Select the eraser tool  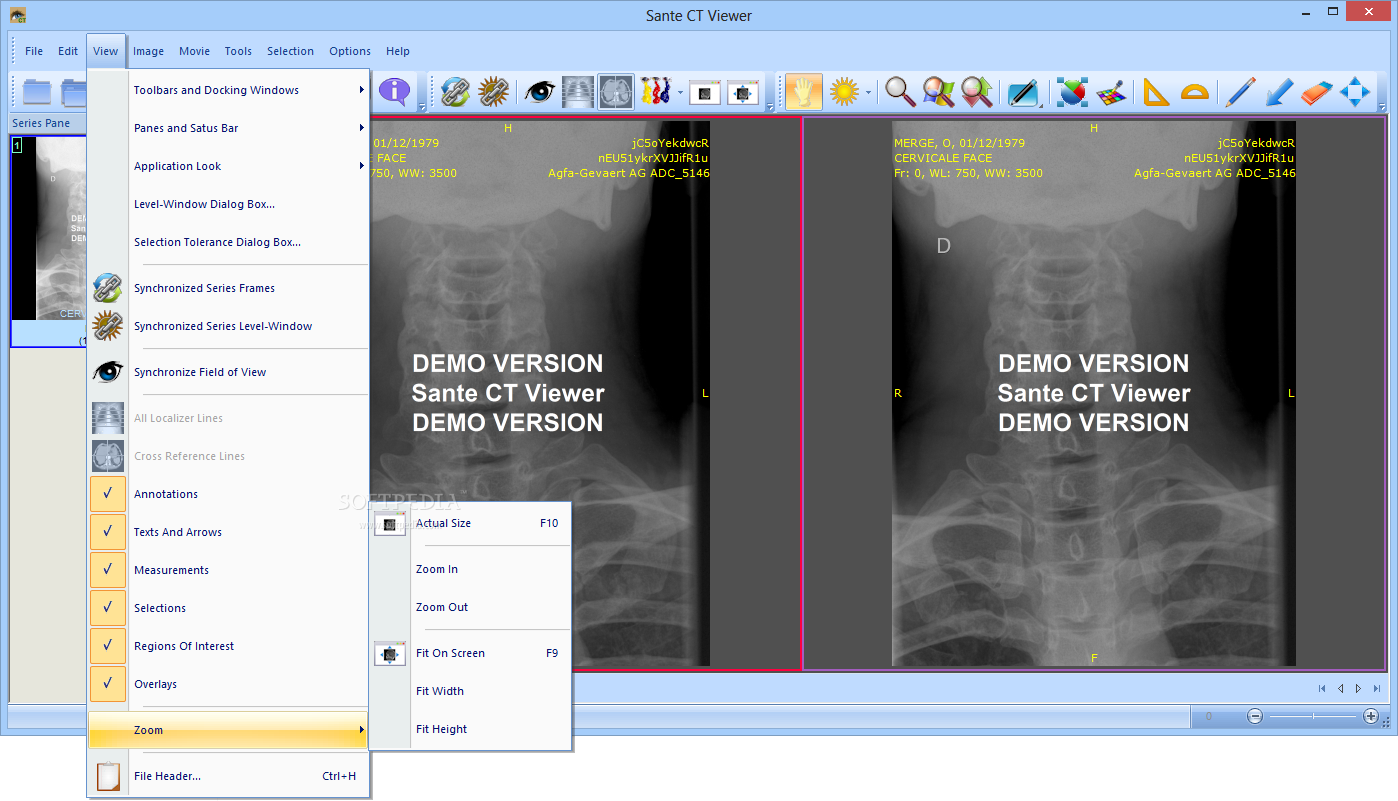(1317, 92)
